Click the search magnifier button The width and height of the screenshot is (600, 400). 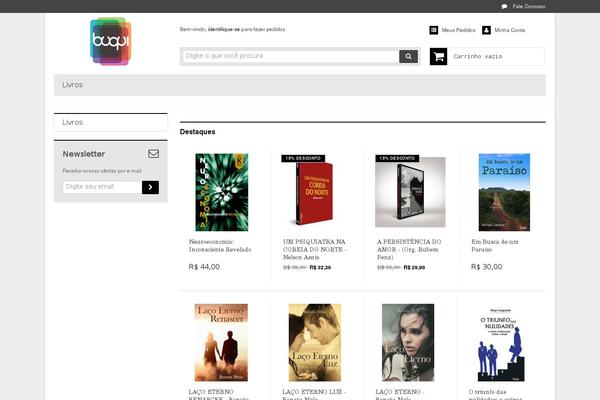click(408, 56)
